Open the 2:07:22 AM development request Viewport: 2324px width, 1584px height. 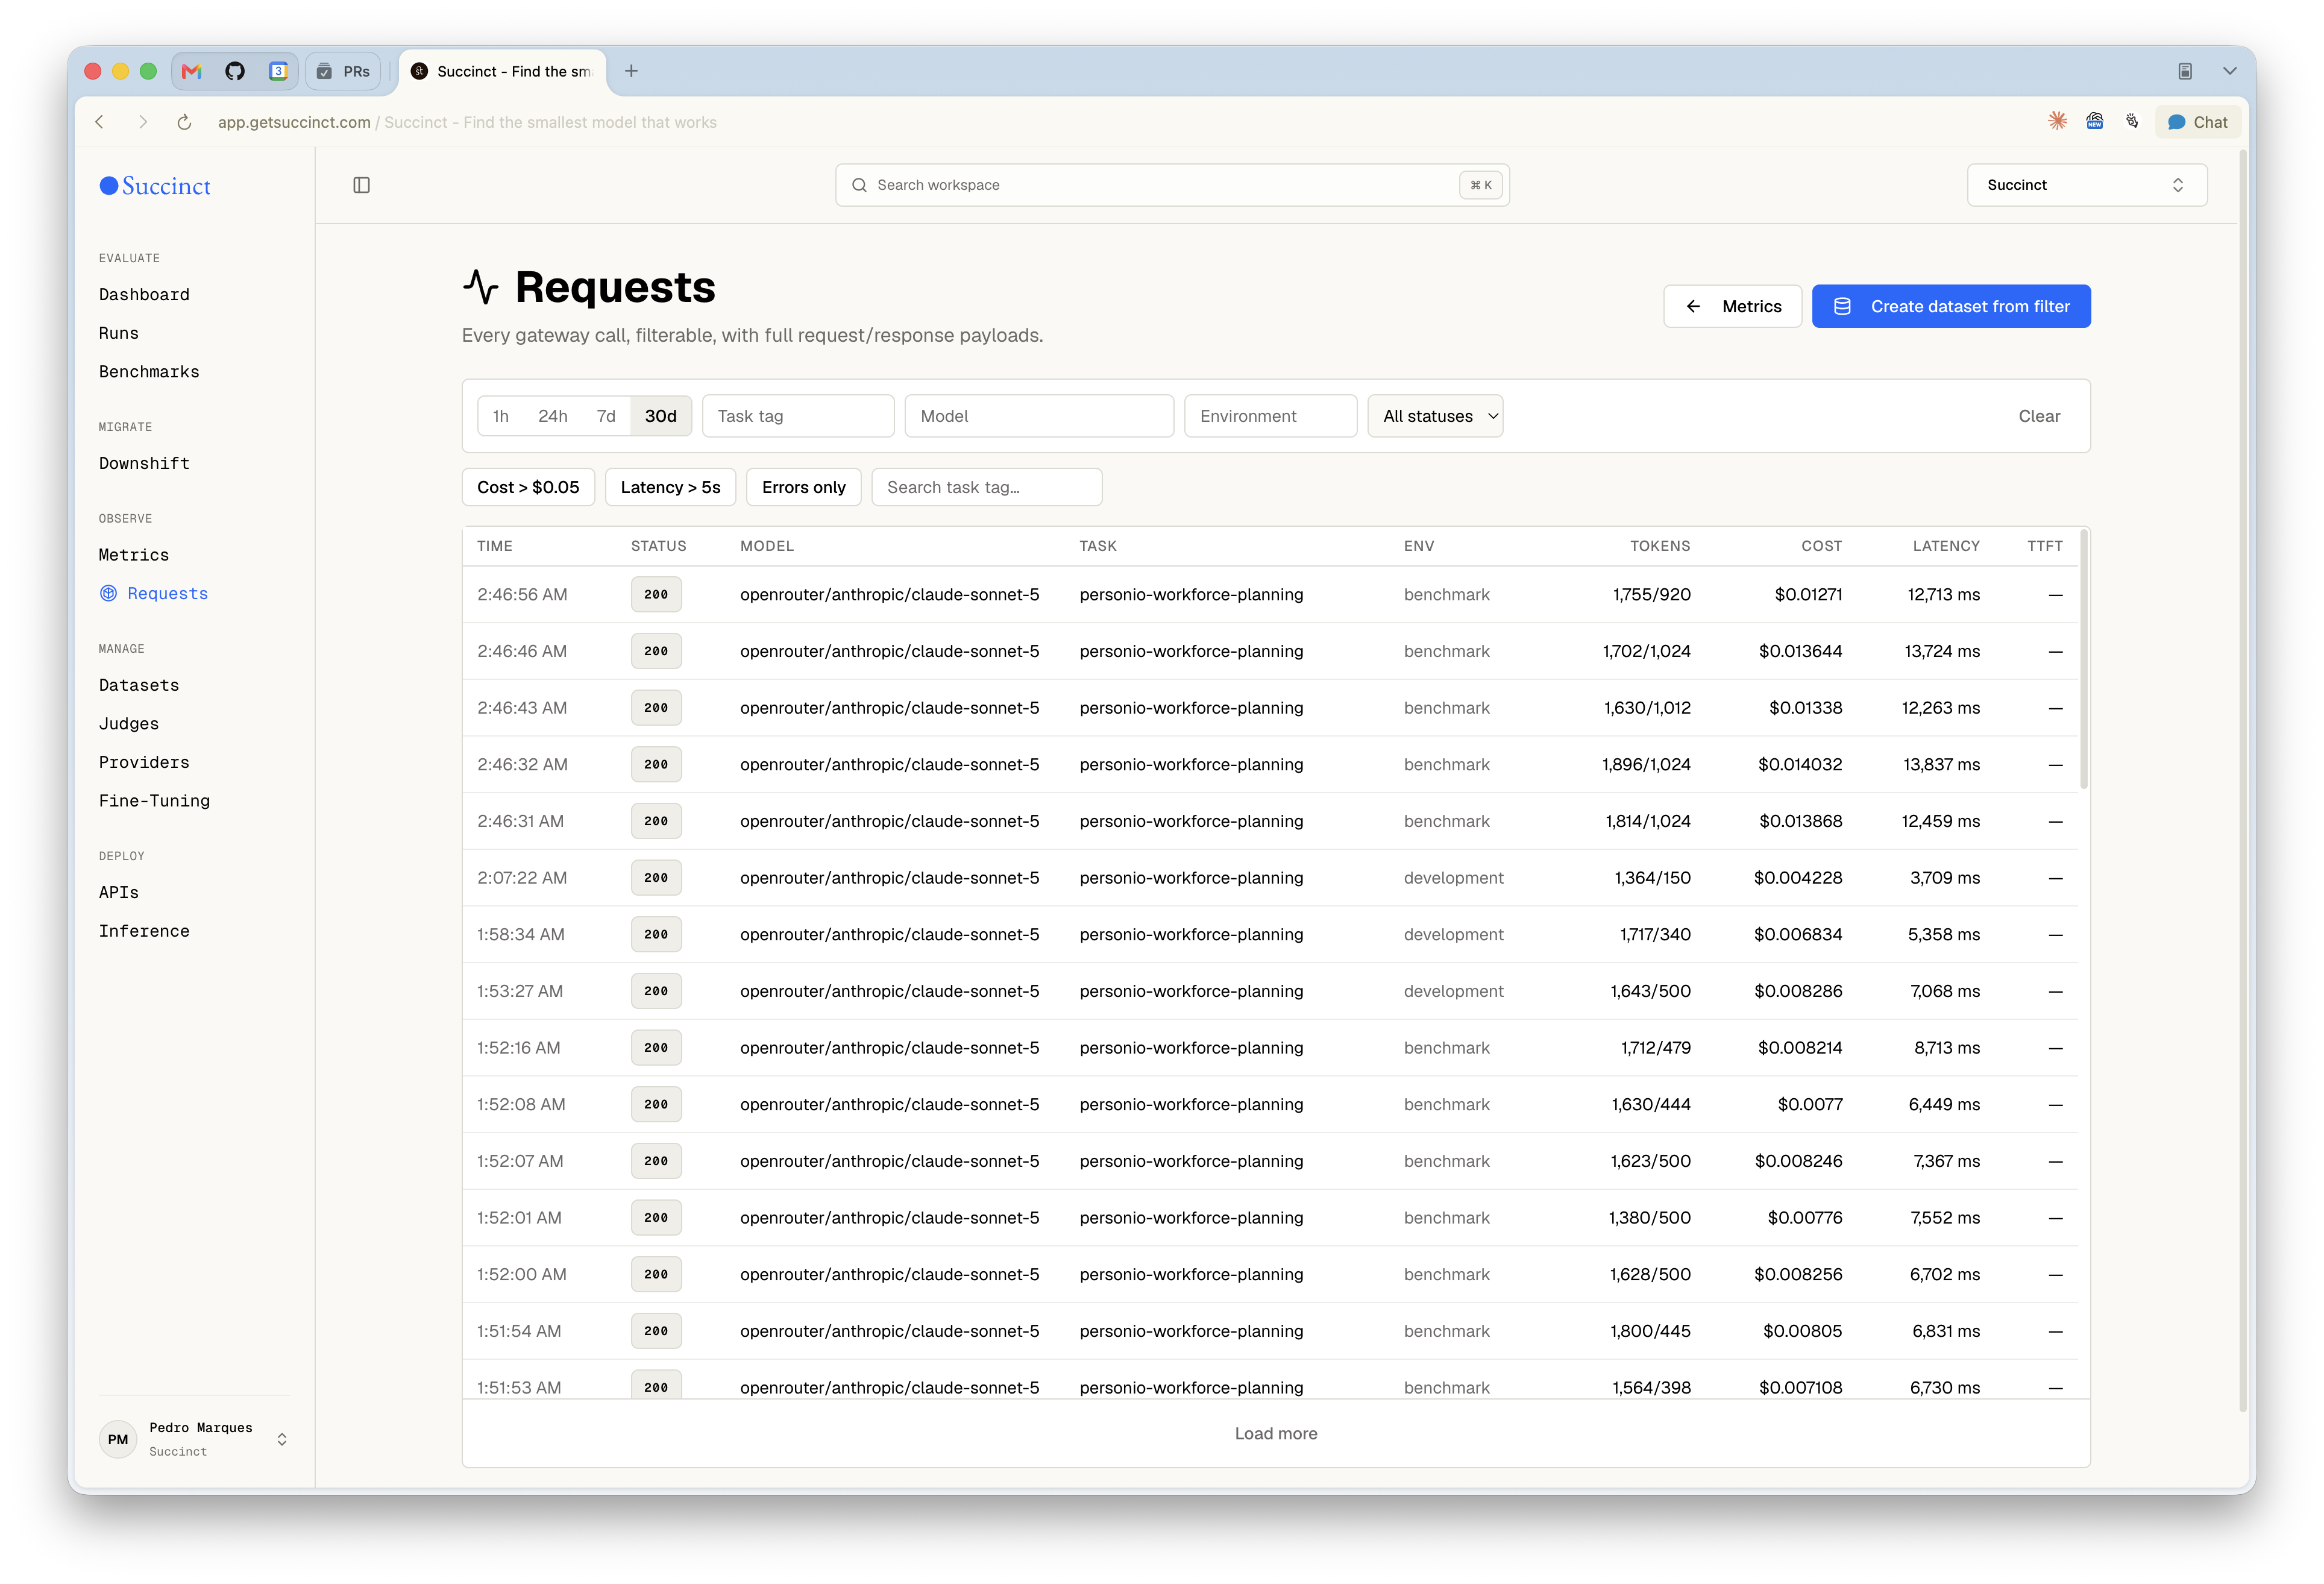tap(1270, 878)
